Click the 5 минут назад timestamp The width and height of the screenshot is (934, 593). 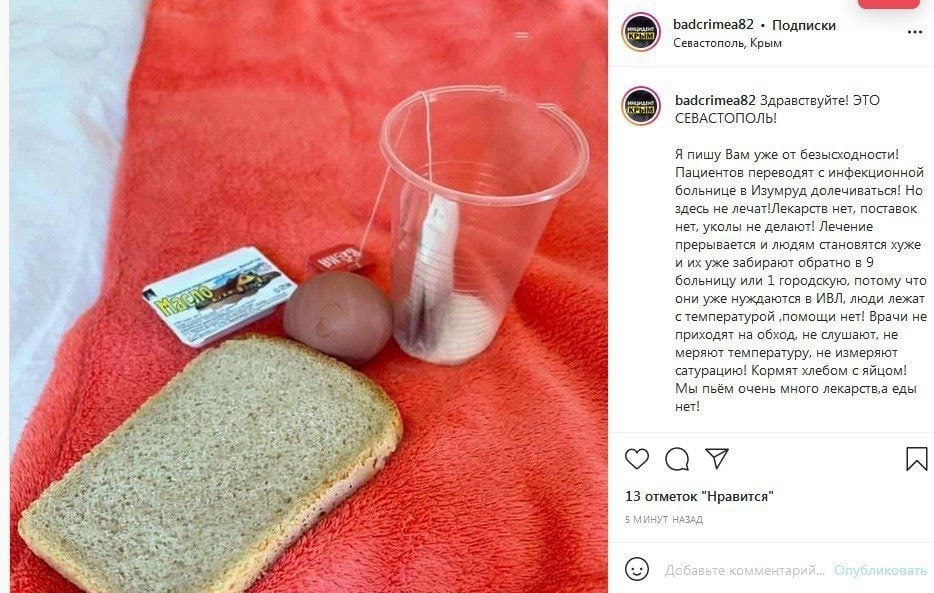[664, 519]
